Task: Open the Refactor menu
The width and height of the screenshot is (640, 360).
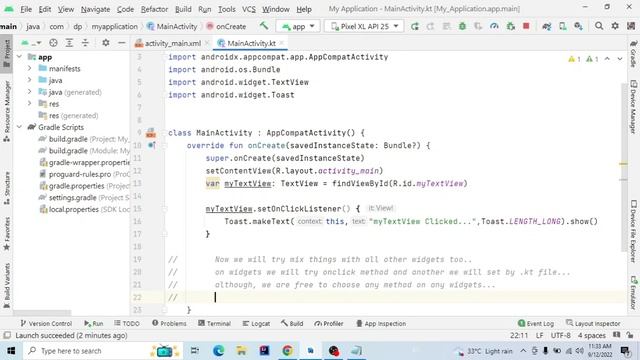Action: [x=154, y=9]
